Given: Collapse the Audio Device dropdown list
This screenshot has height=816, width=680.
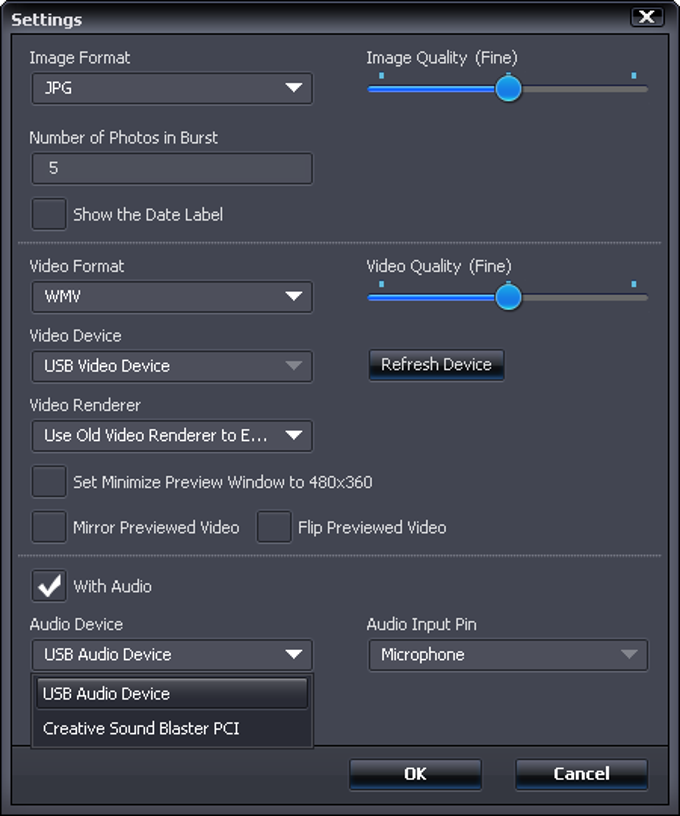Looking at the screenshot, I should (170, 654).
